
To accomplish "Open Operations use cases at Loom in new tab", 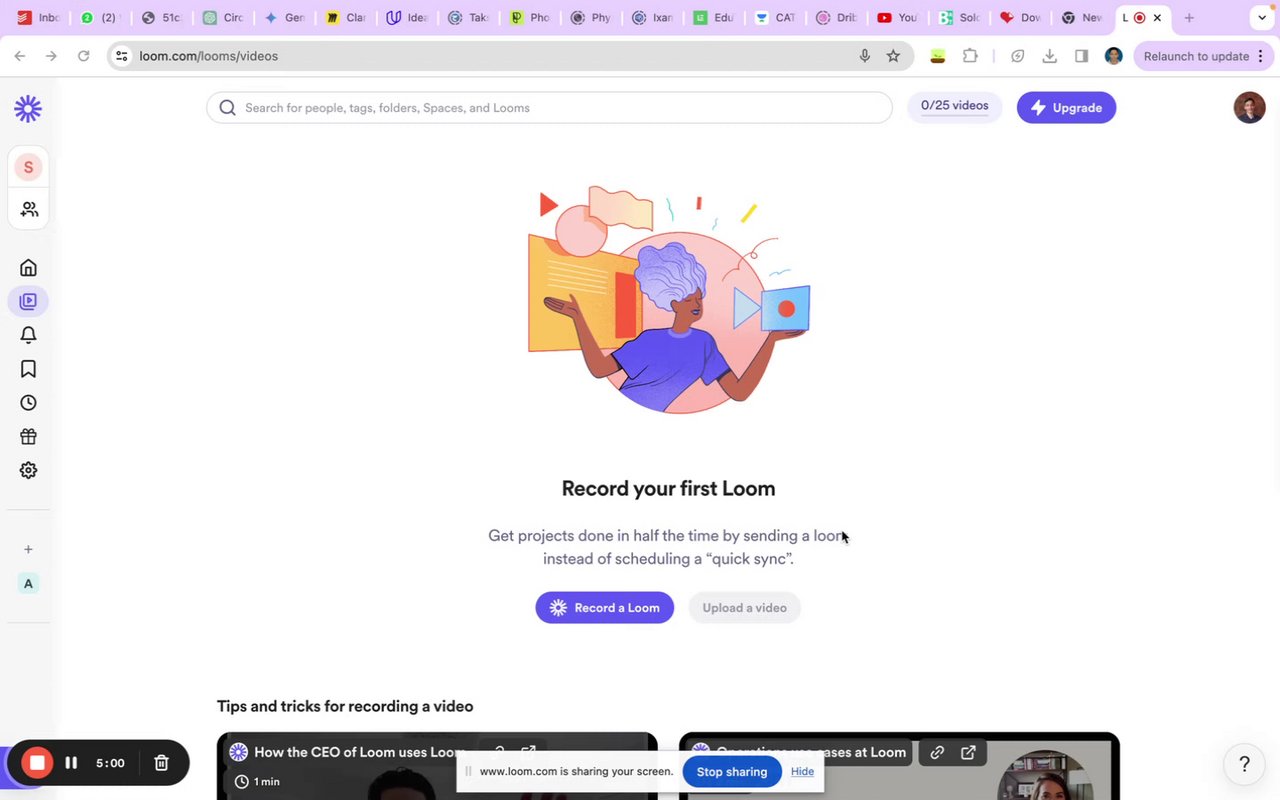I will point(968,752).
